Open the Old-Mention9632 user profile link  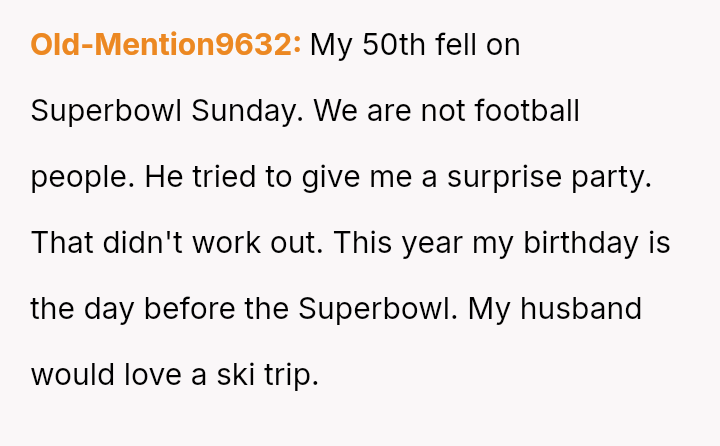point(166,45)
